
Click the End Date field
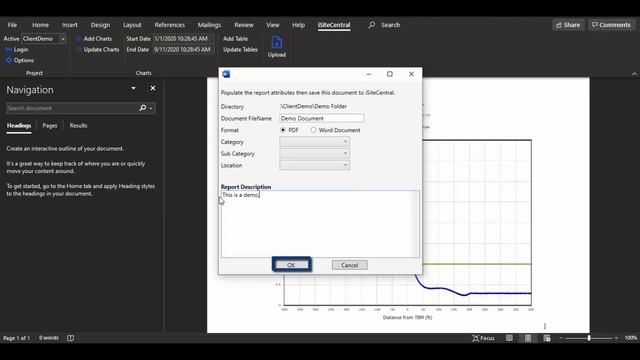(x=183, y=49)
